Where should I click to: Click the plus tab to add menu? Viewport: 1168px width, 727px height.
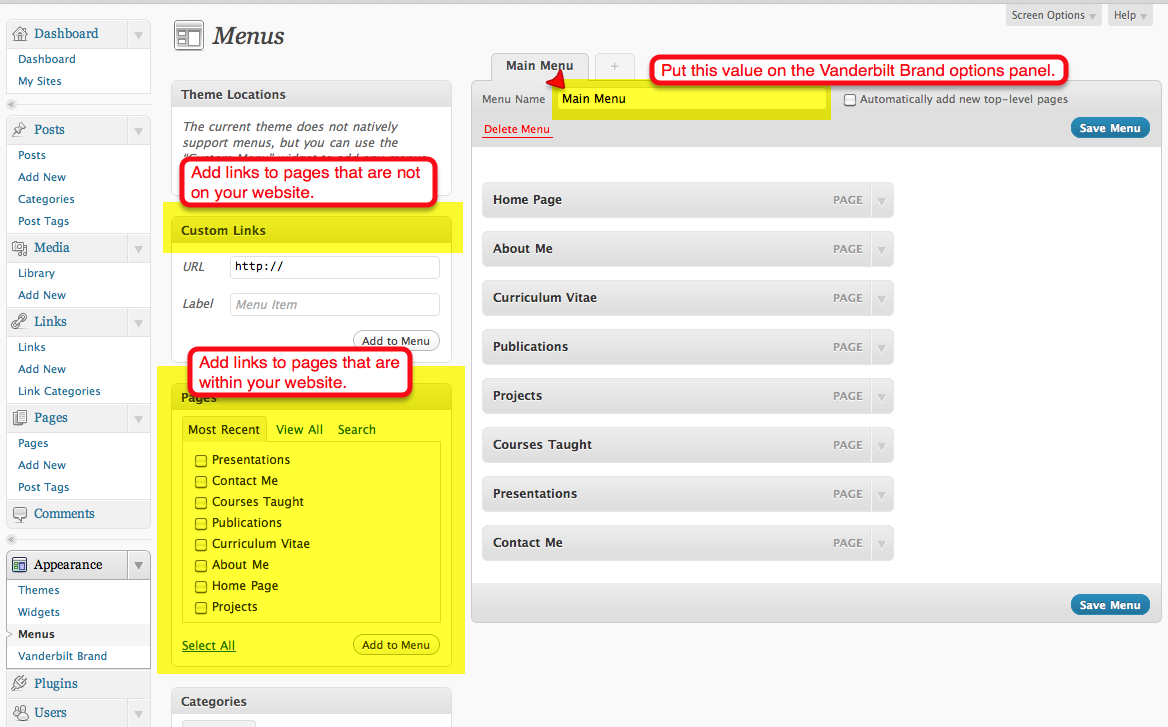pos(614,66)
